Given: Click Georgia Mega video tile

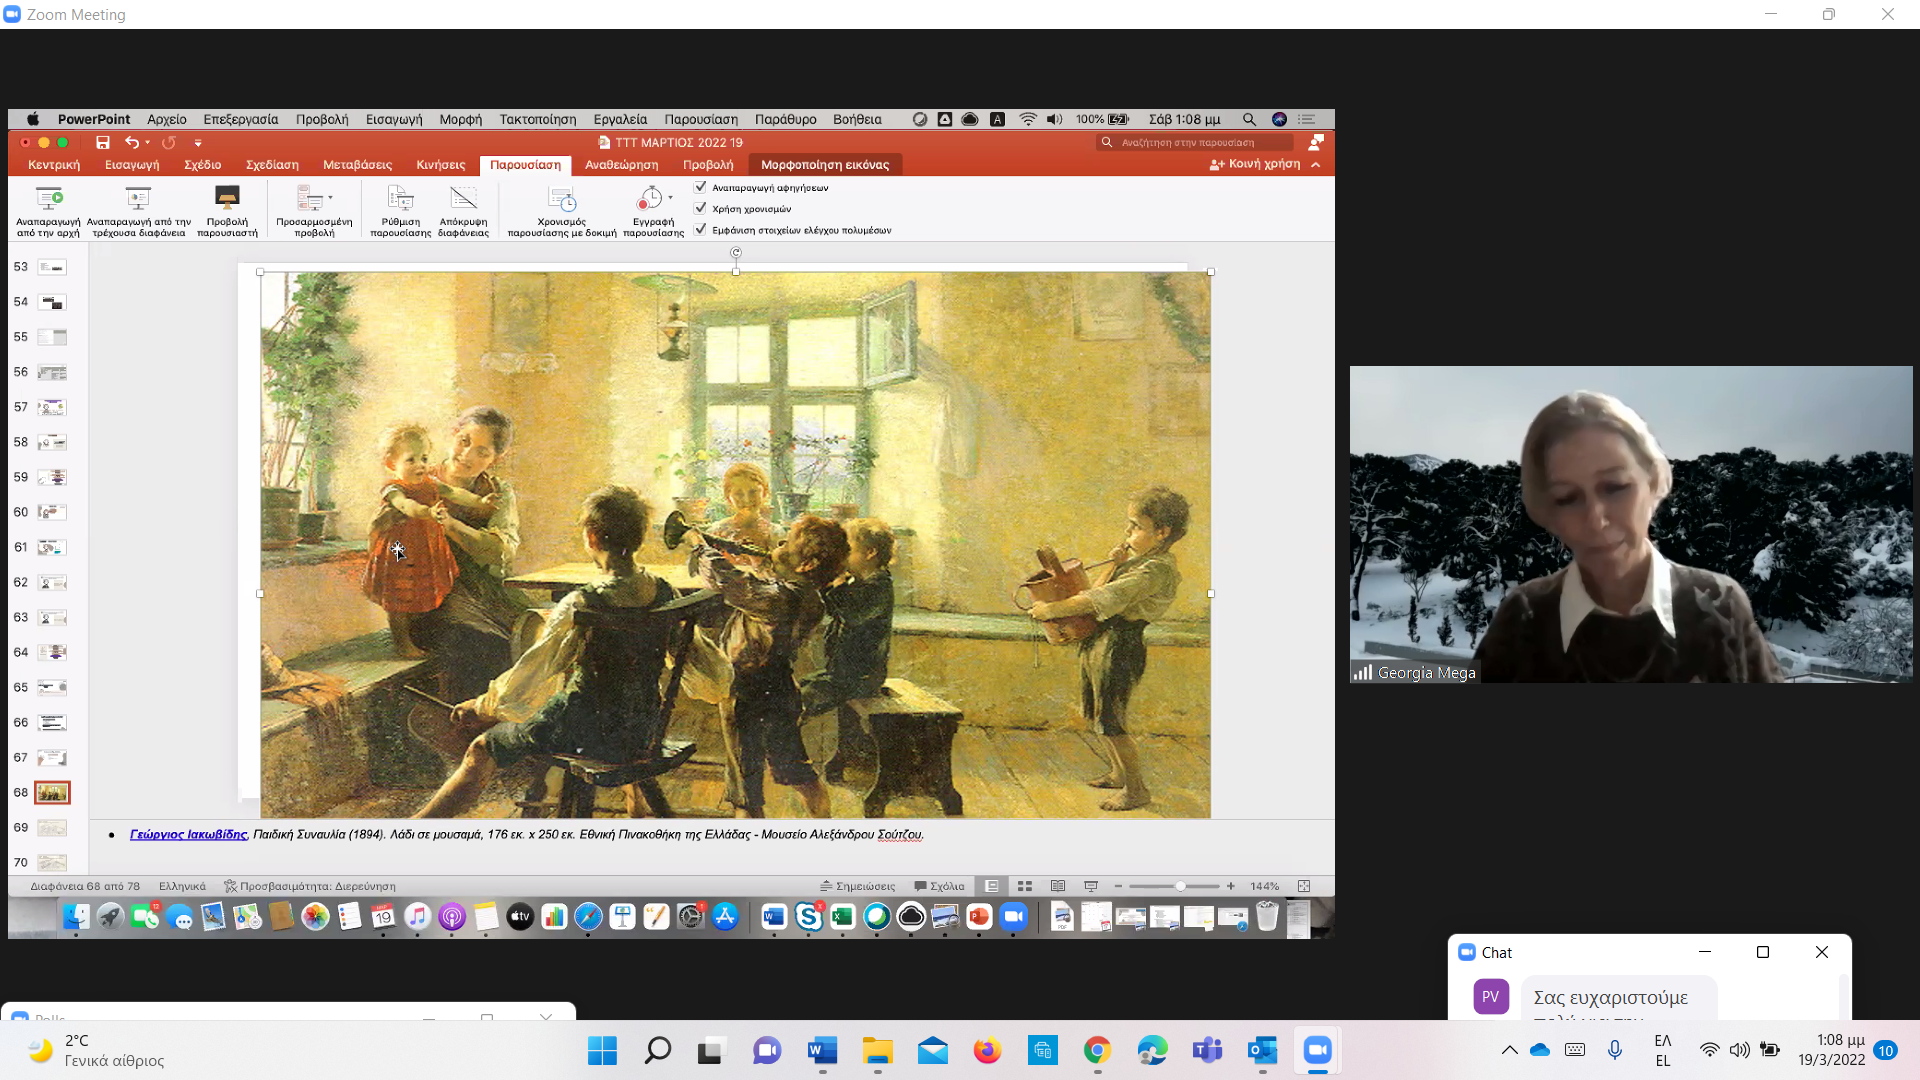Looking at the screenshot, I should pyautogui.click(x=1630, y=524).
